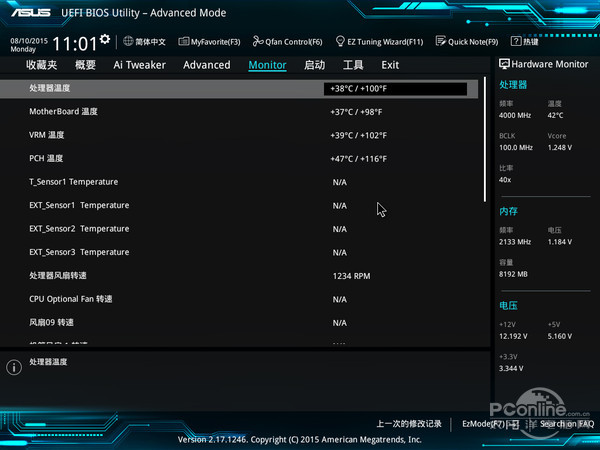Click the ASUS logo
600x450 pixels.
pos(31,13)
